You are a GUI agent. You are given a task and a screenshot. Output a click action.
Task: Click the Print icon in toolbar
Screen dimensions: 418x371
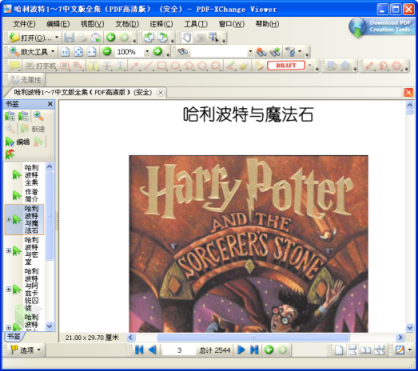tap(83, 38)
